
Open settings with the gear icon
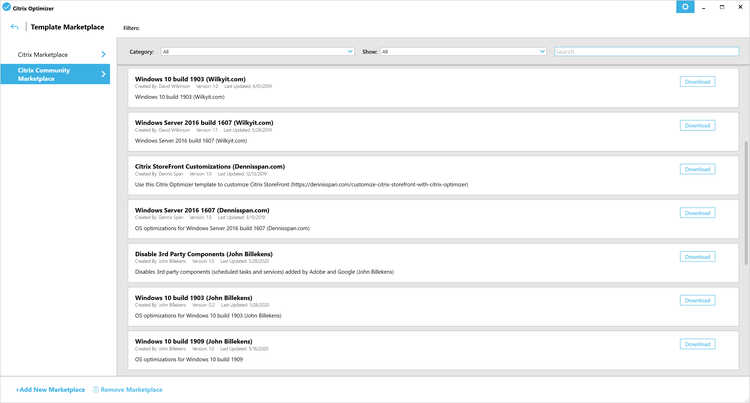685,7
